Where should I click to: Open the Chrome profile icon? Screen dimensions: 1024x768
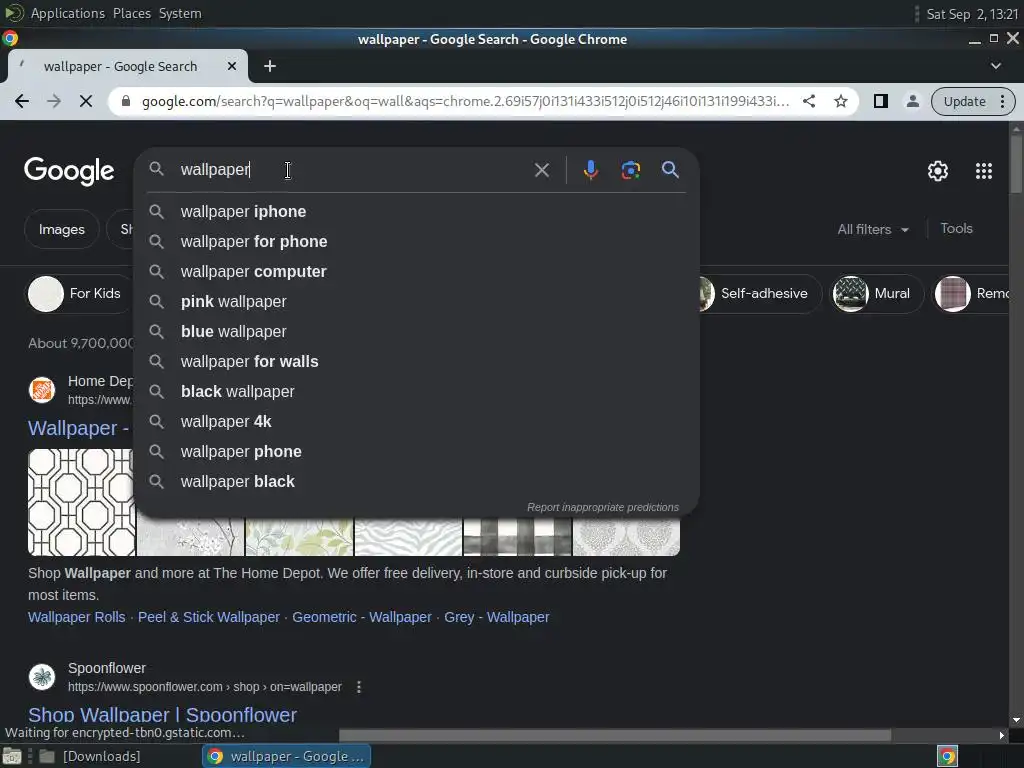912,101
